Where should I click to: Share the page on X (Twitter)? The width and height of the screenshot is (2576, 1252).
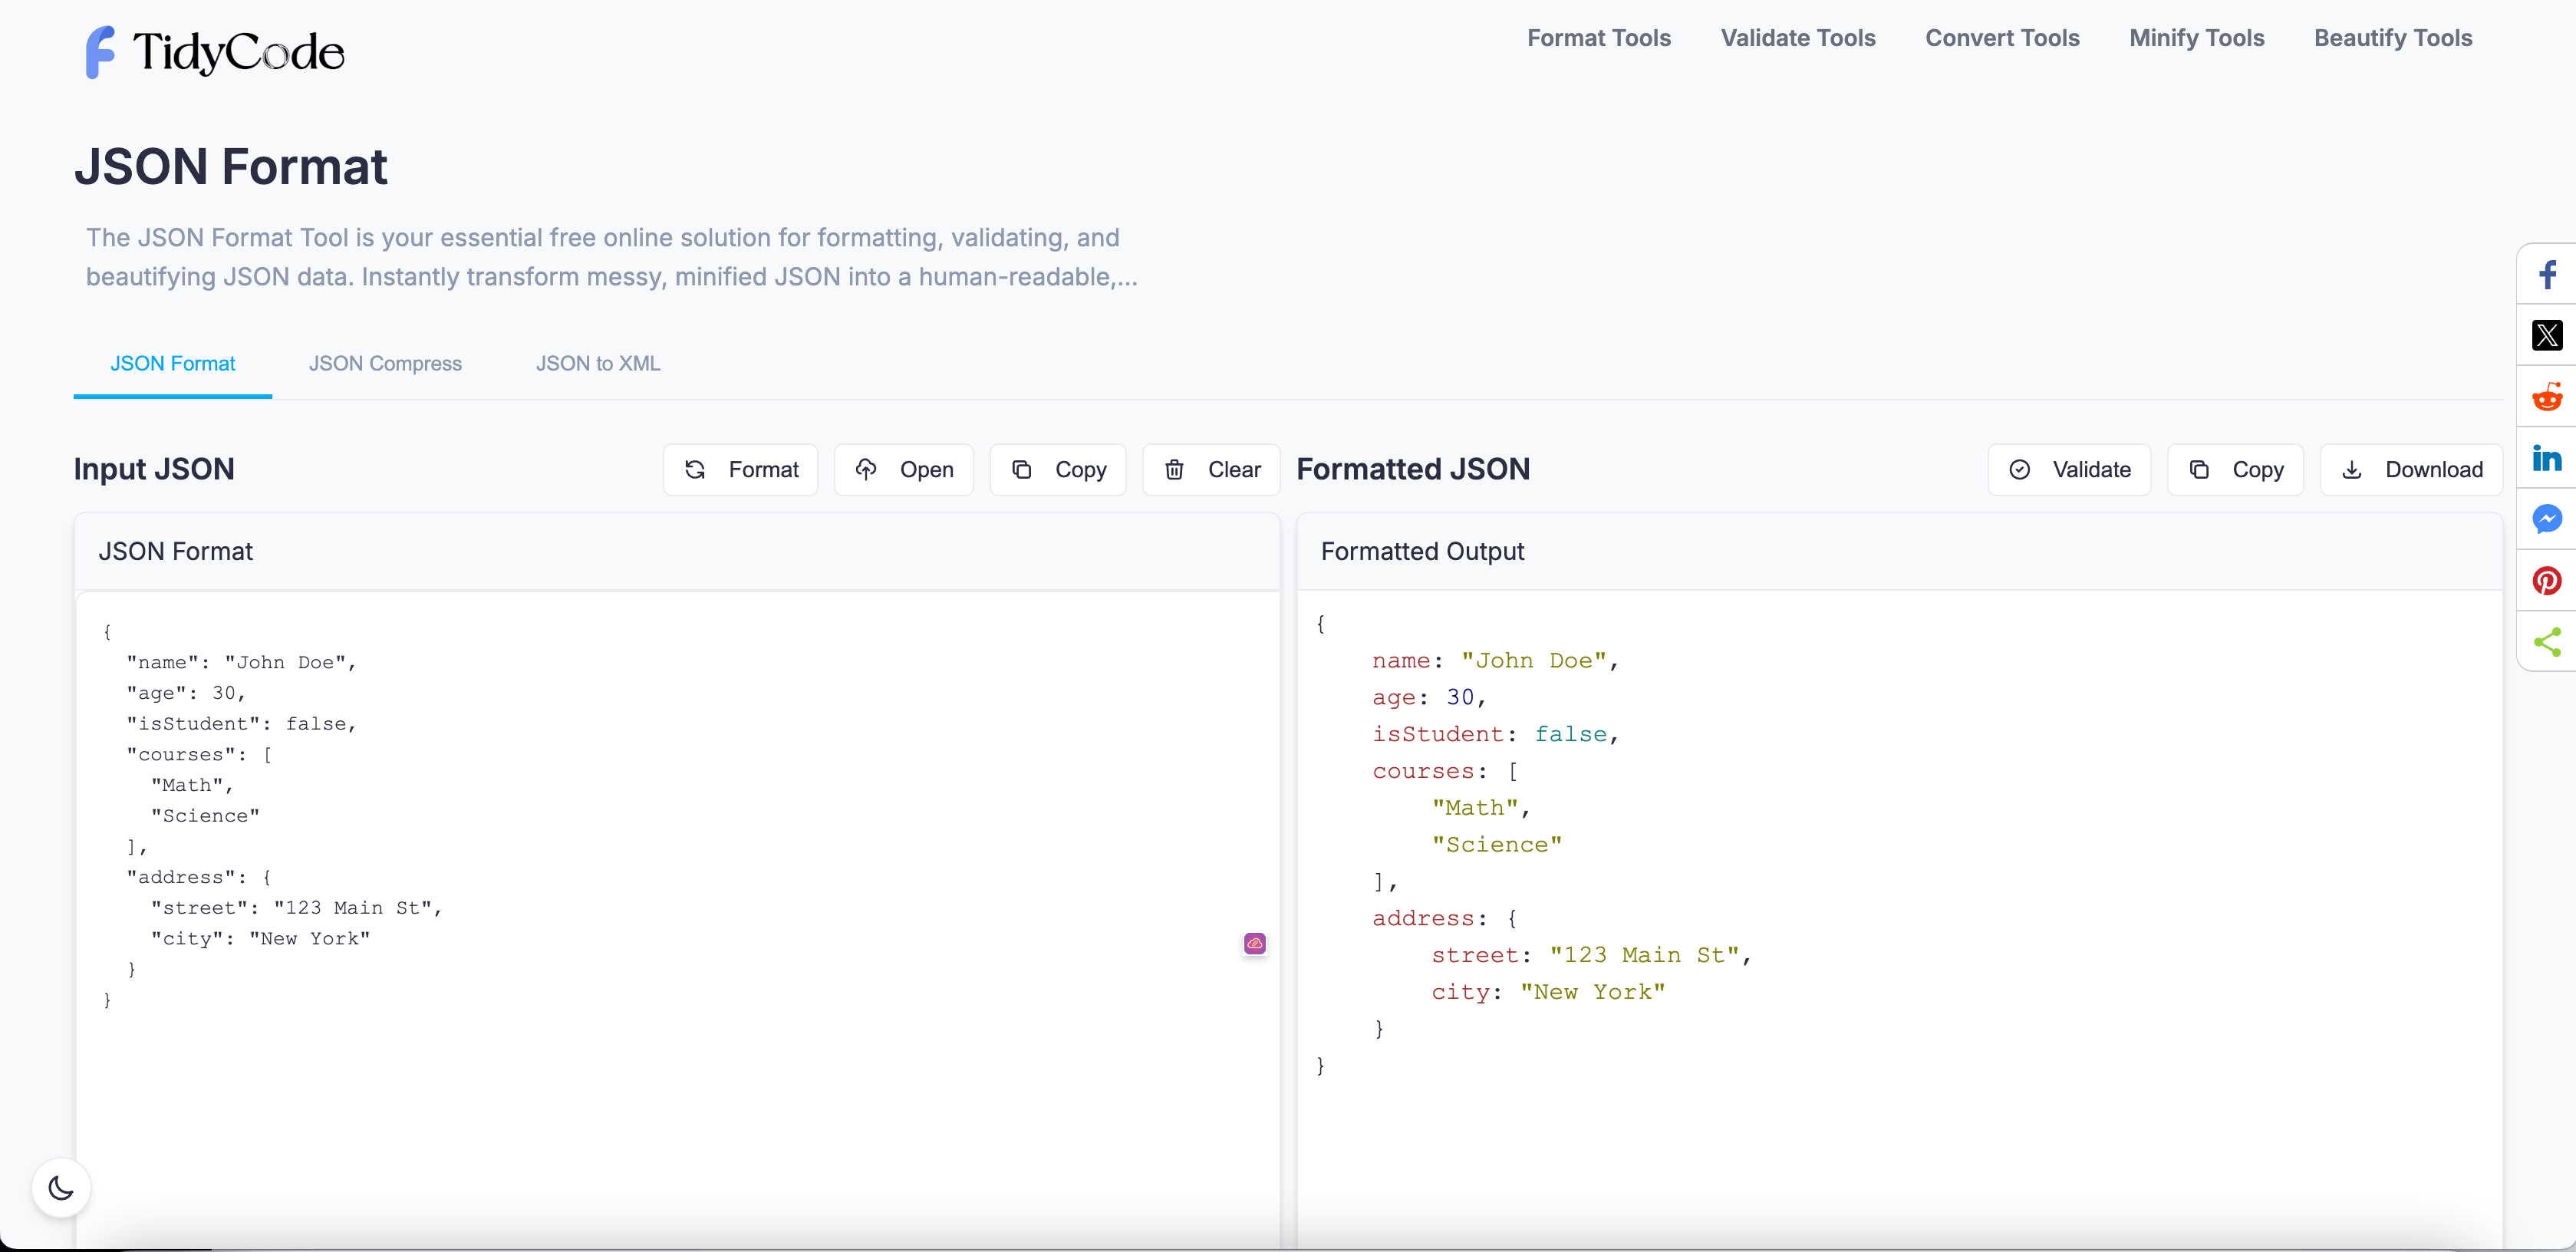(2547, 335)
